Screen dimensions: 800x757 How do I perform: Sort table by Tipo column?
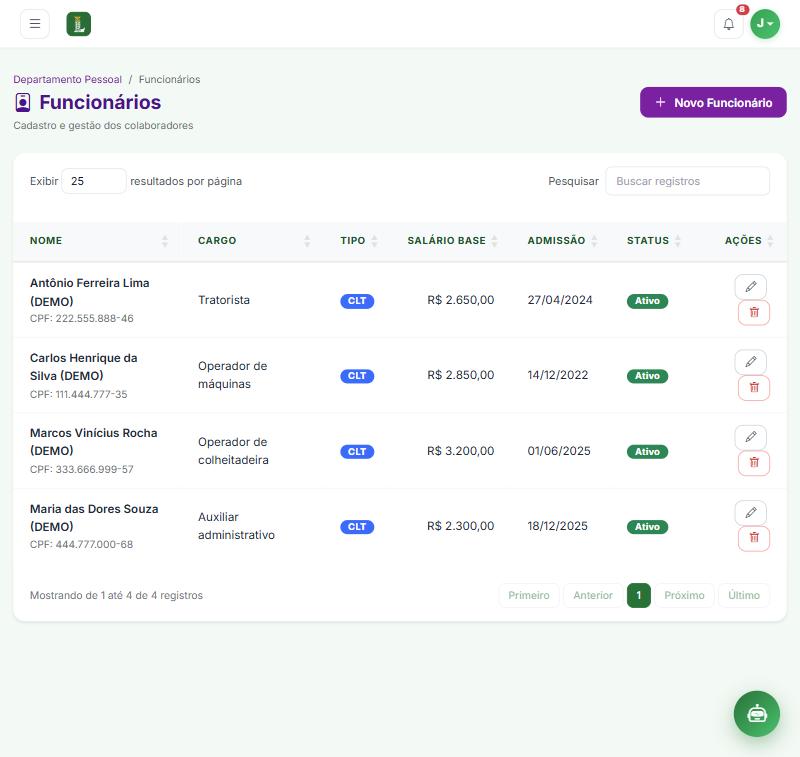point(359,241)
